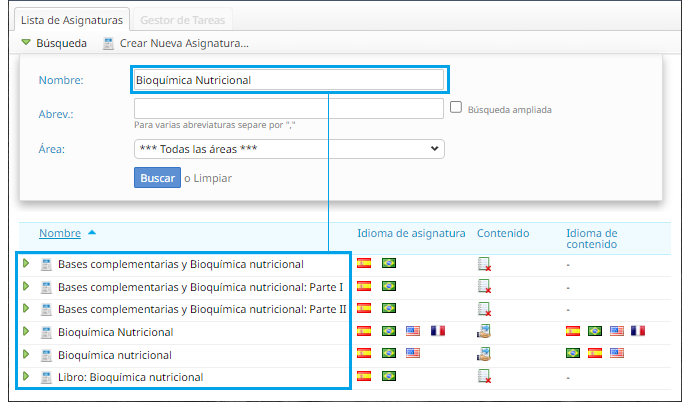683x402 pixels.
Task: Click subject icon of Parte I row
Action: (x=46, y=287)
